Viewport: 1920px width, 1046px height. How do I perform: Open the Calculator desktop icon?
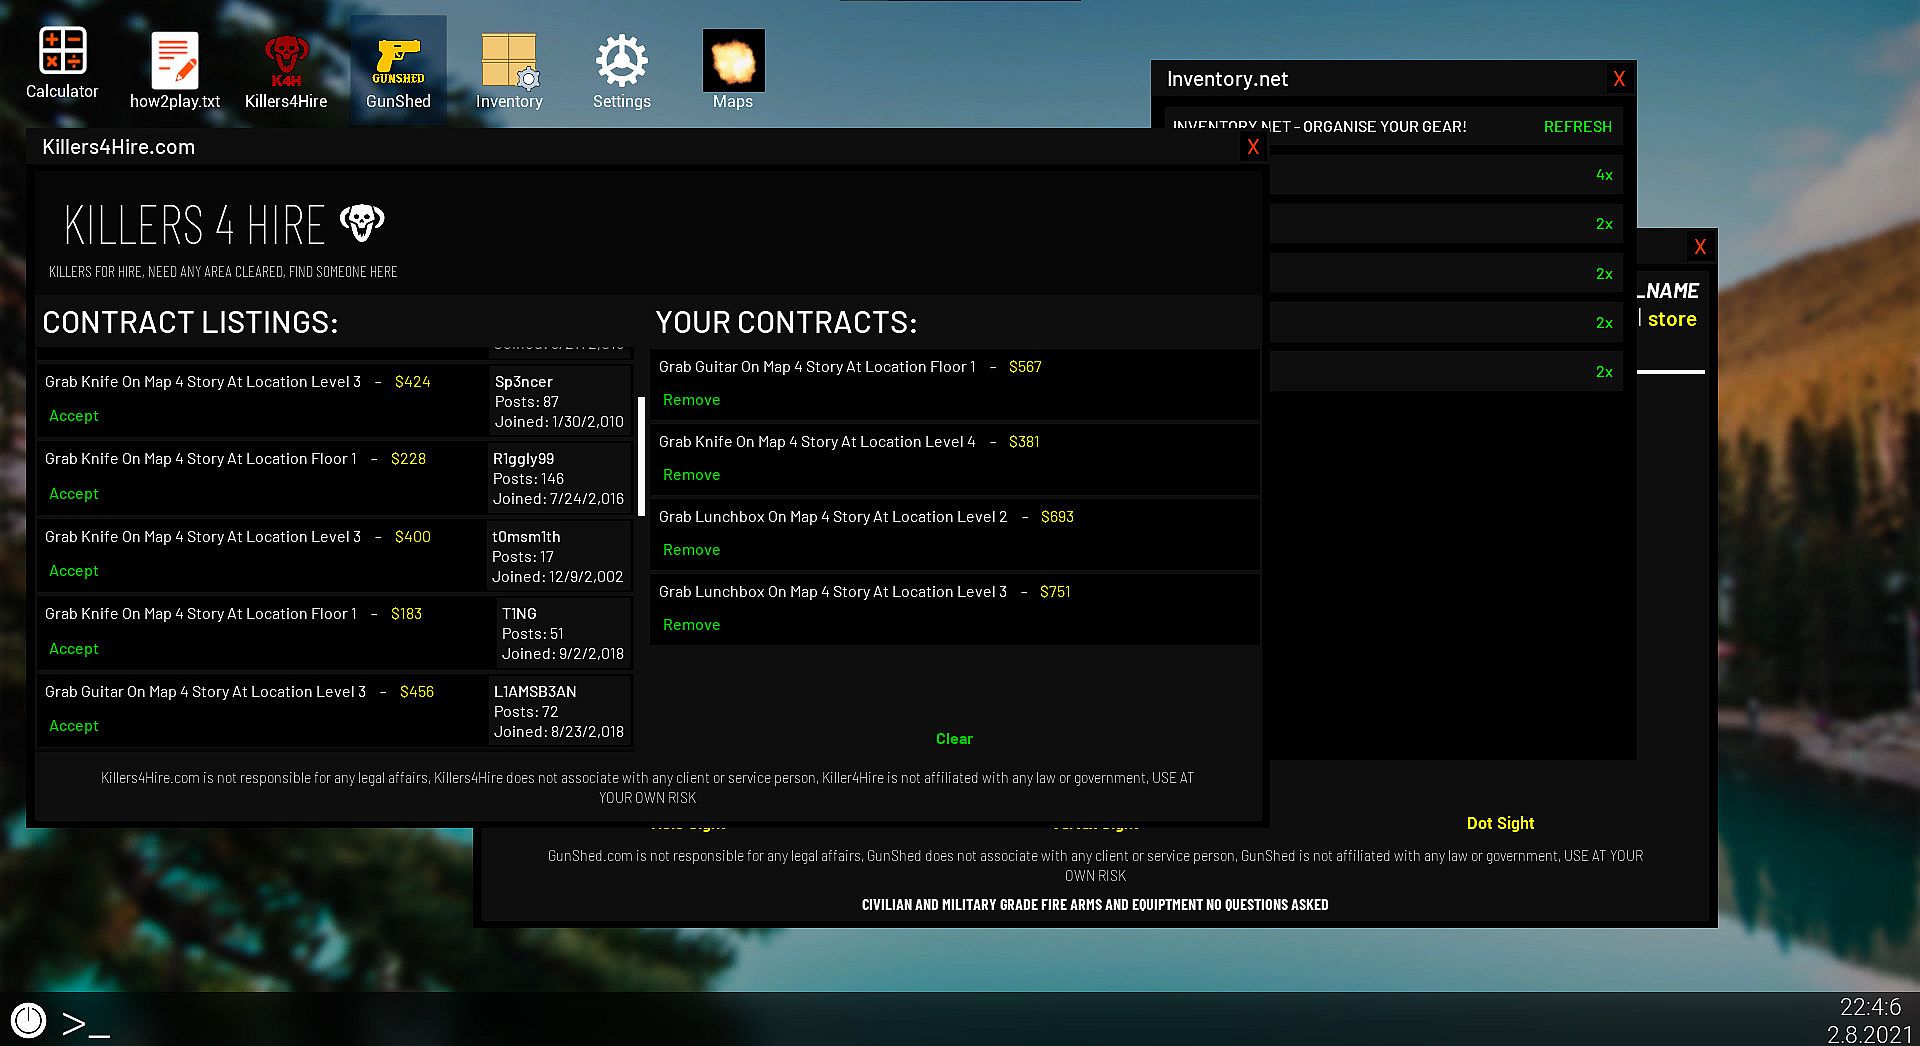click(62, 64)
